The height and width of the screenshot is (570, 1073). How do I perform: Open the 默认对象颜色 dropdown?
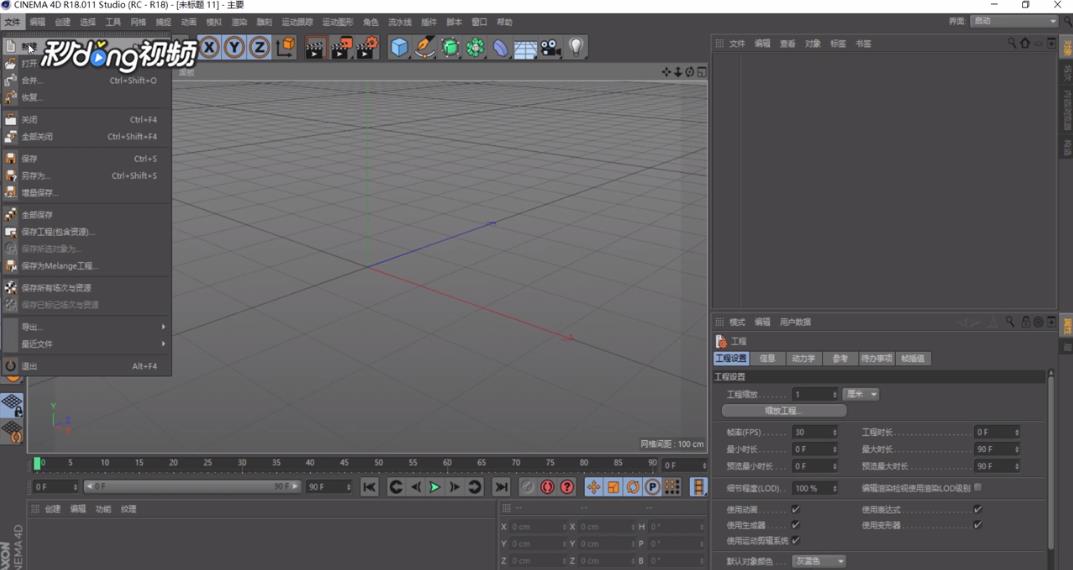pos(820,561)
